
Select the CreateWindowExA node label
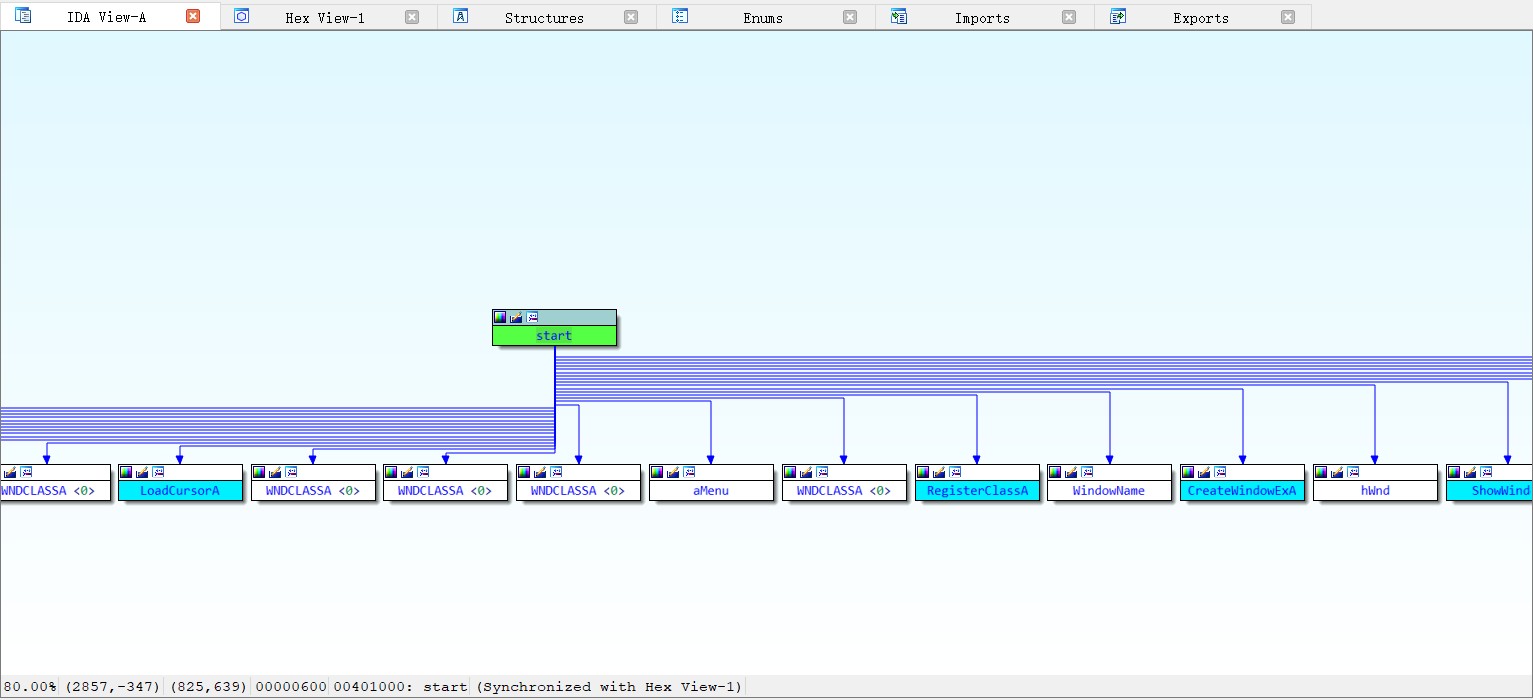pos(1242,491)
